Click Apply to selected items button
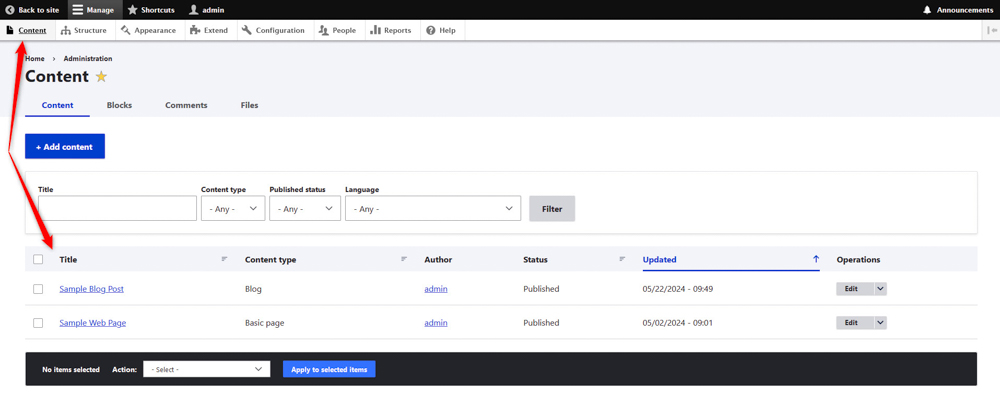The image size is (1000, 406). pyautogui.click(x=329, y=369)
